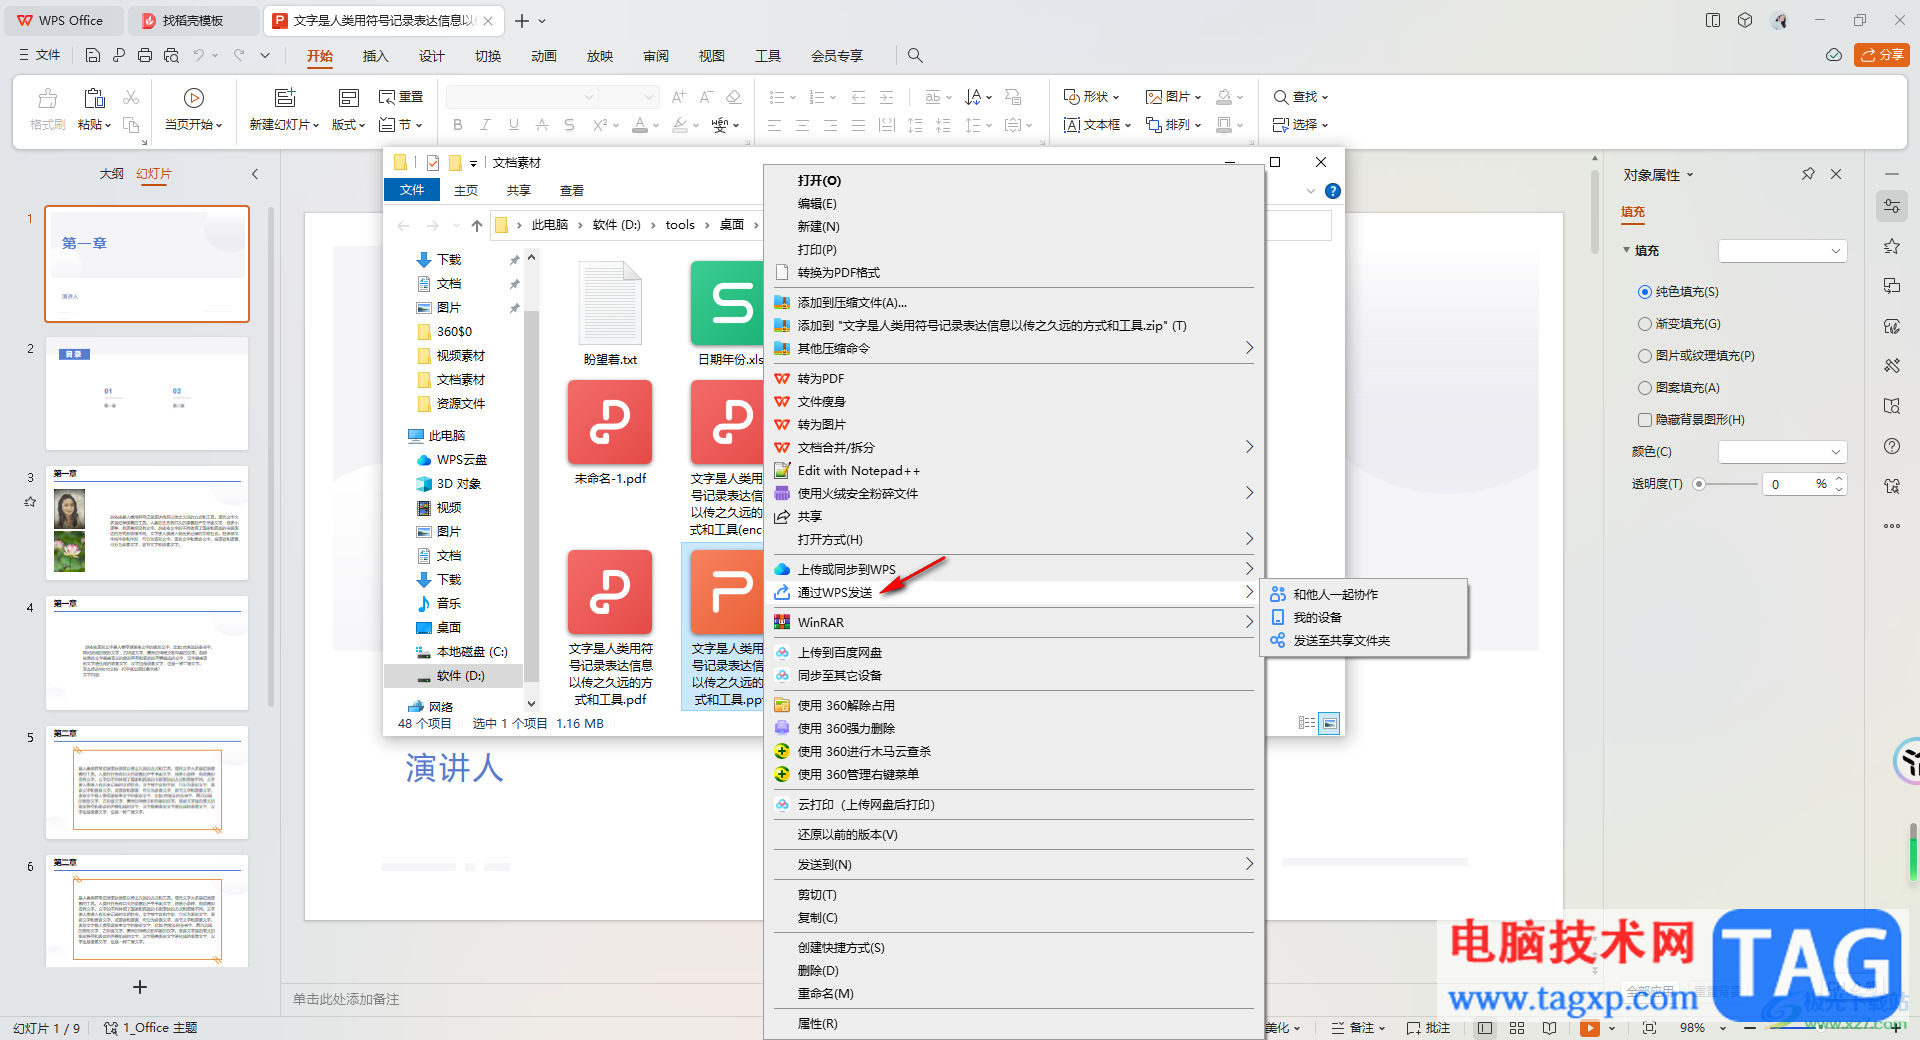This screenshot has width=1920, height=1040.
Task: Click the Picture insert icon
Action: (x=1154, y=97)
